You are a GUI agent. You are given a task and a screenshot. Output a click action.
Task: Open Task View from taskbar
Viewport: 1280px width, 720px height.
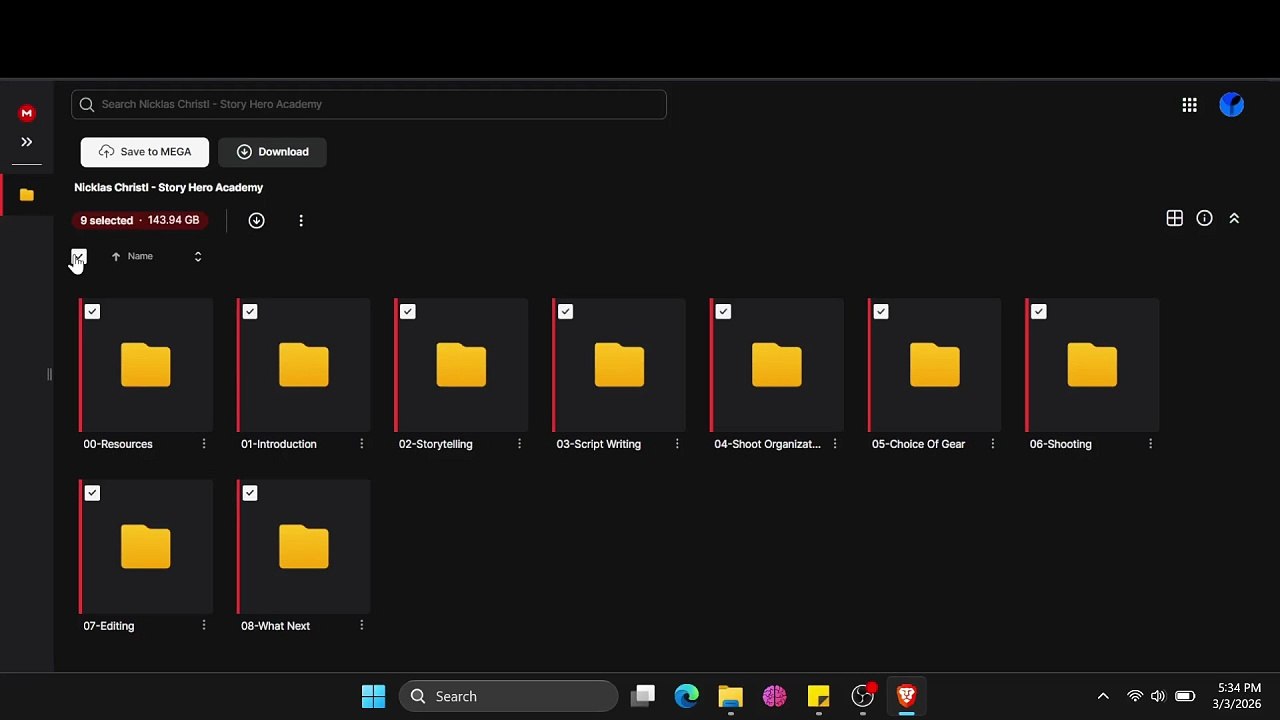[643, 696]
